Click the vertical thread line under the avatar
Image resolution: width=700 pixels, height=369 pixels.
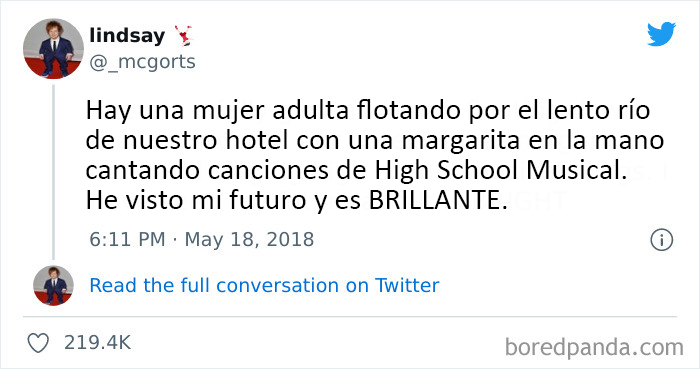(54, 172)
